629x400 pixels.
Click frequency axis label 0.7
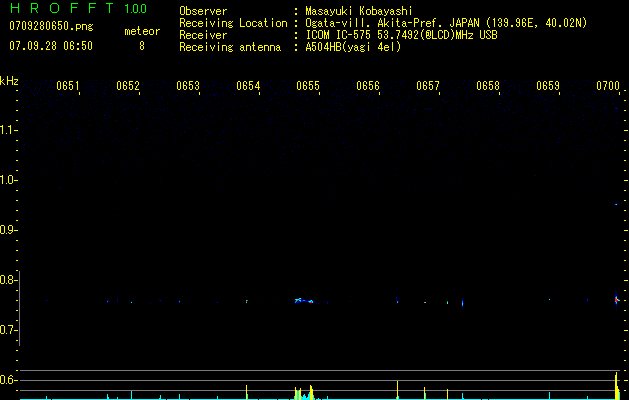7,330
